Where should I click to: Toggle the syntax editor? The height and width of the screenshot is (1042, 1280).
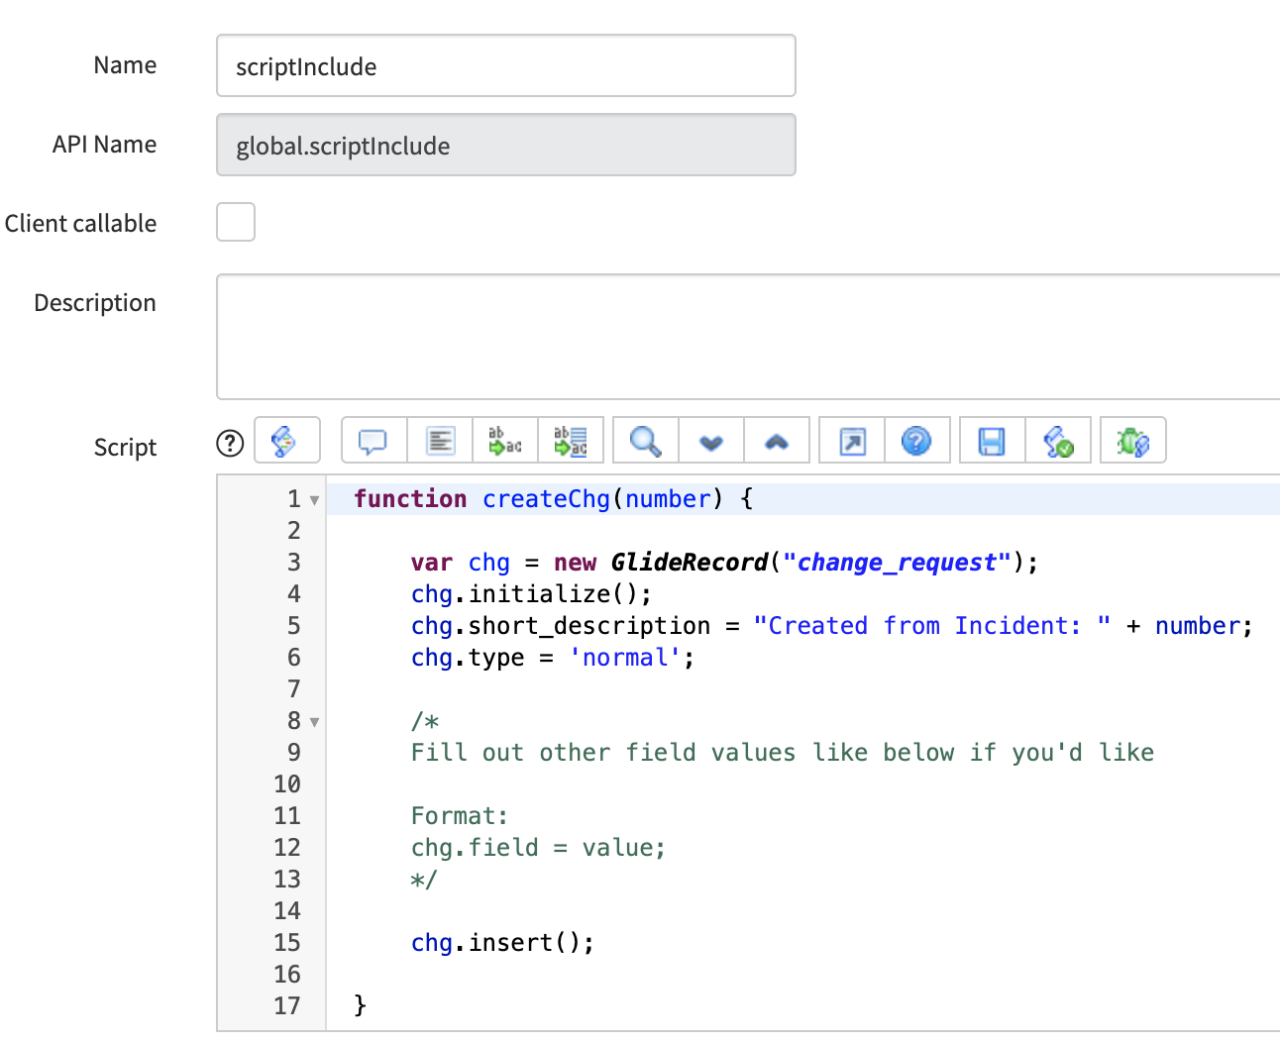287,440
